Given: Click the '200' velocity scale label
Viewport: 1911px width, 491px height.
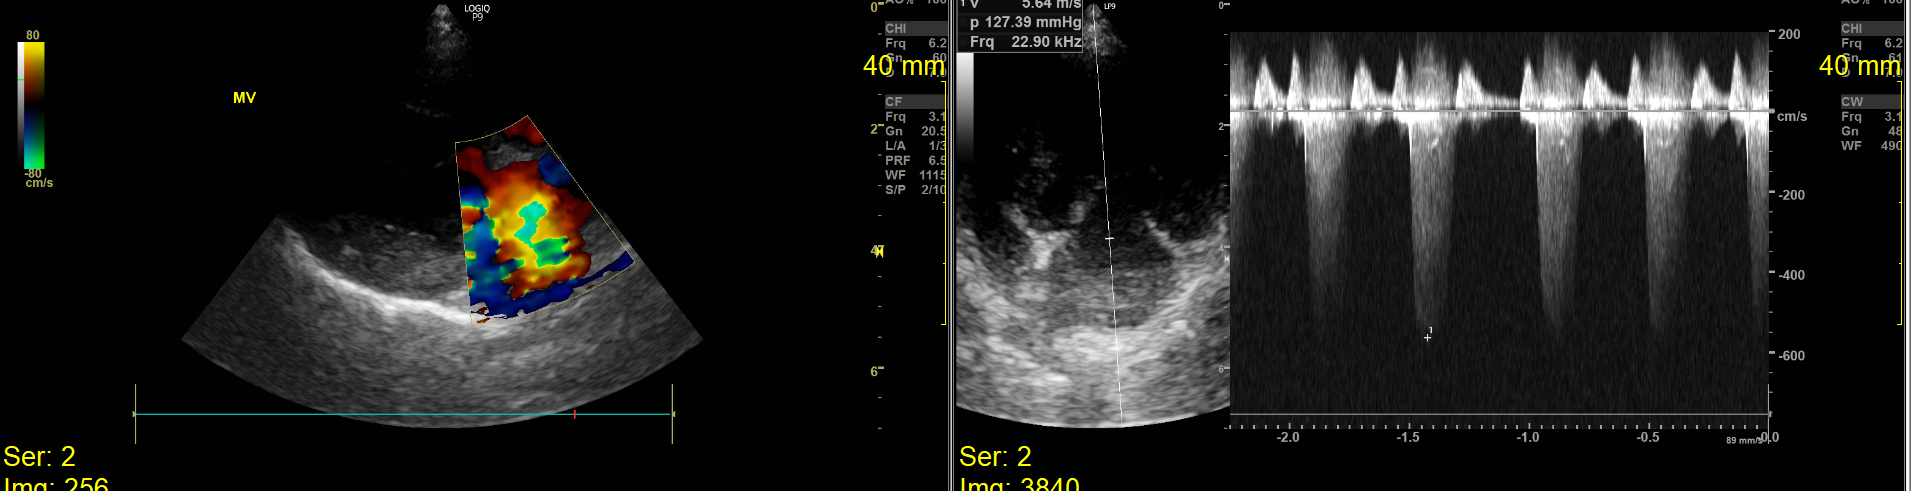Looking at the screenshot, I should point(1789,34).
